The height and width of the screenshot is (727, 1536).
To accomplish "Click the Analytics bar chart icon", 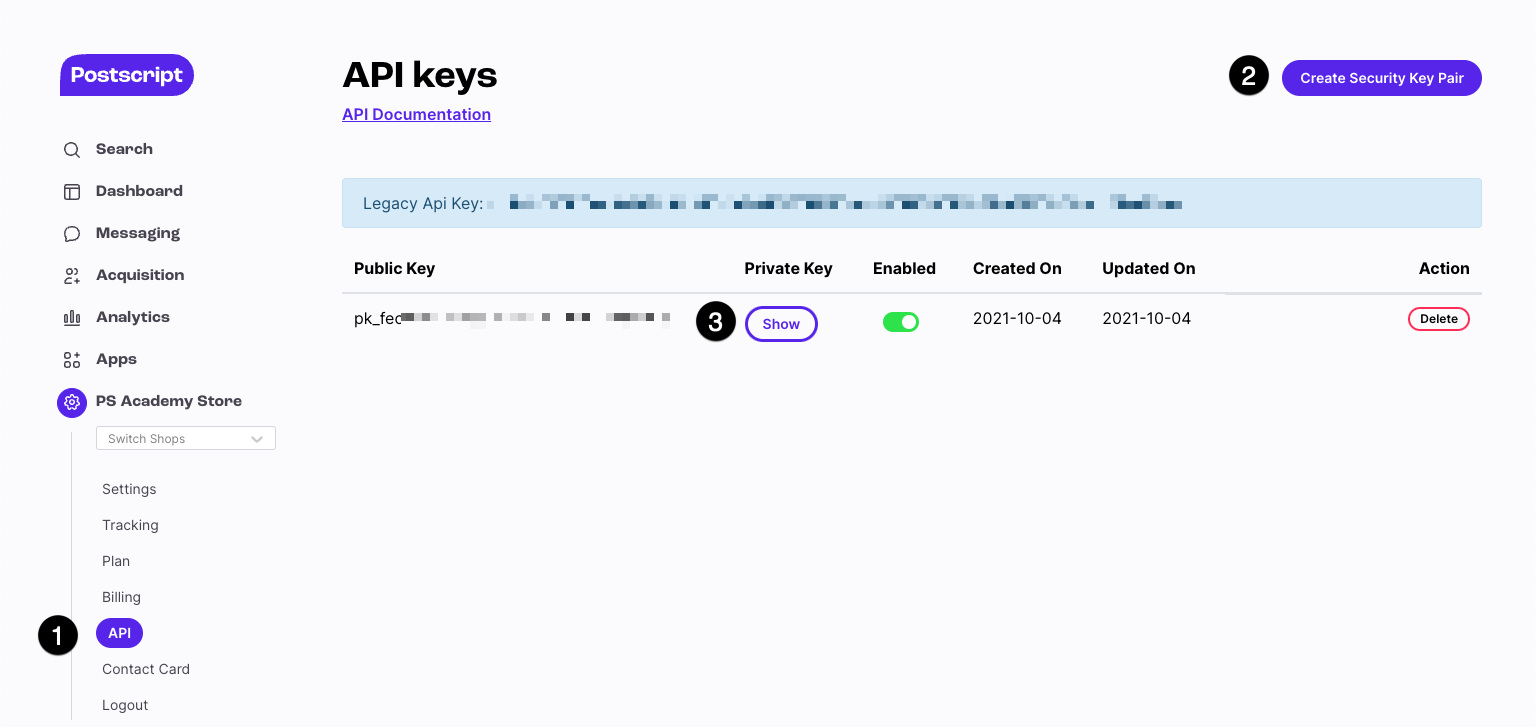I will coord(72,318).
